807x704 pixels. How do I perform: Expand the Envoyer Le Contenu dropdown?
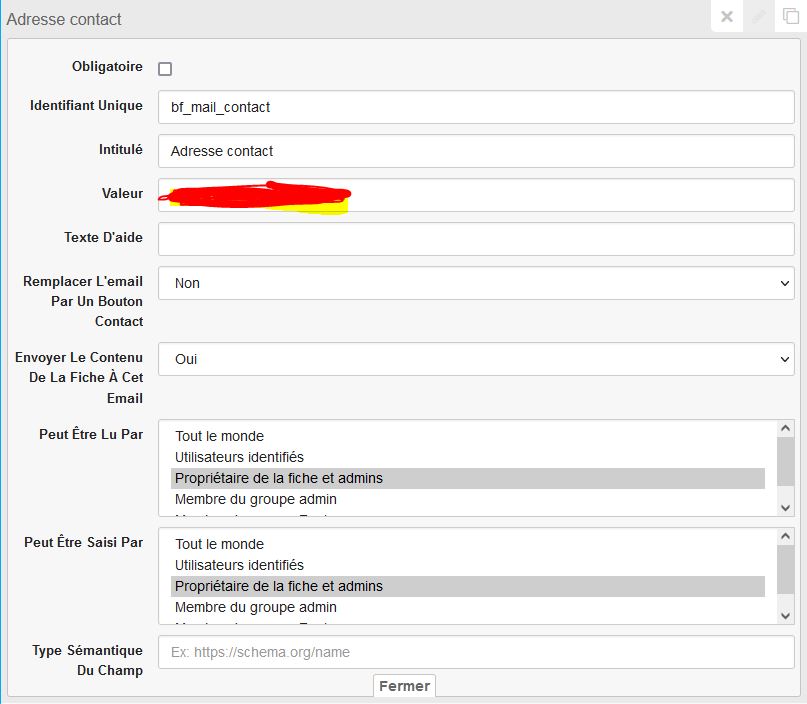(476, 359)
